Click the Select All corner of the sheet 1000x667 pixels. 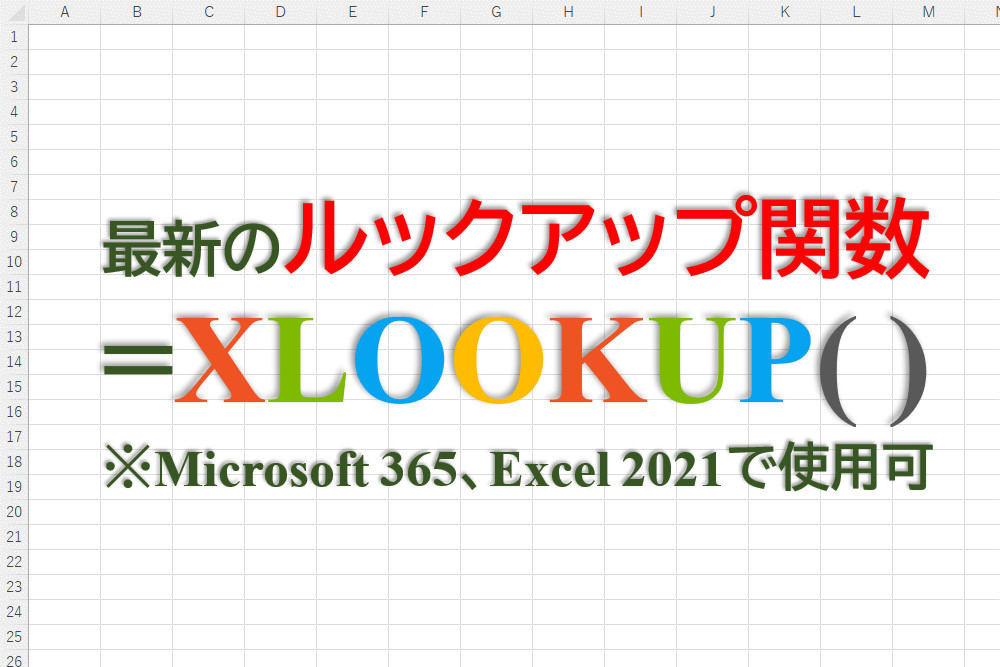point(14,12)
